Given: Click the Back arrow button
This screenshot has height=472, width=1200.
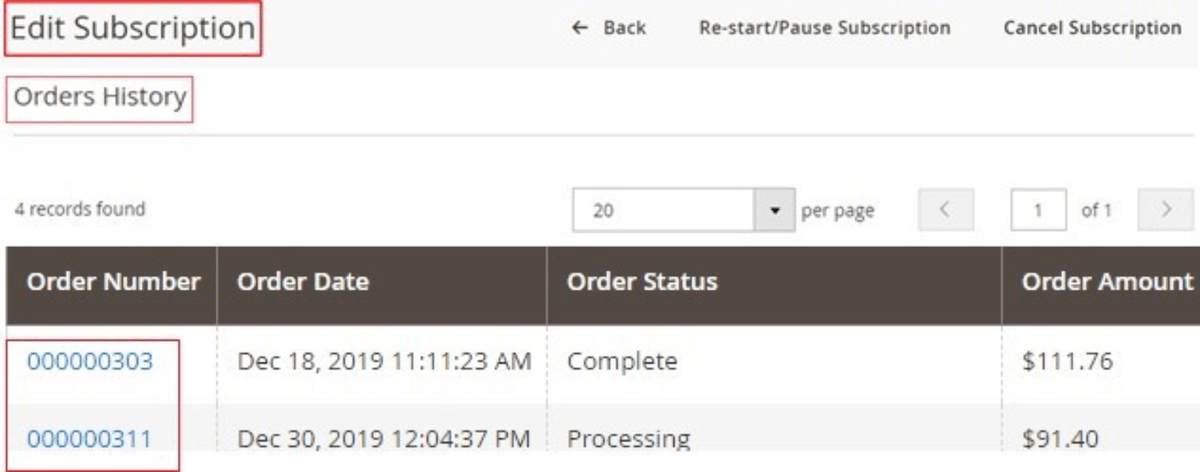Looking at the screenshot, I should coord(608,28).
